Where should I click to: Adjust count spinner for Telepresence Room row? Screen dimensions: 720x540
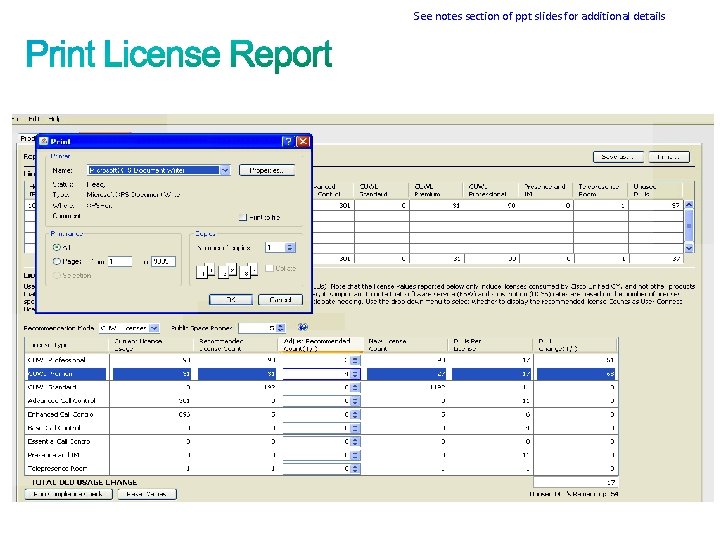(x=354, y=469)
